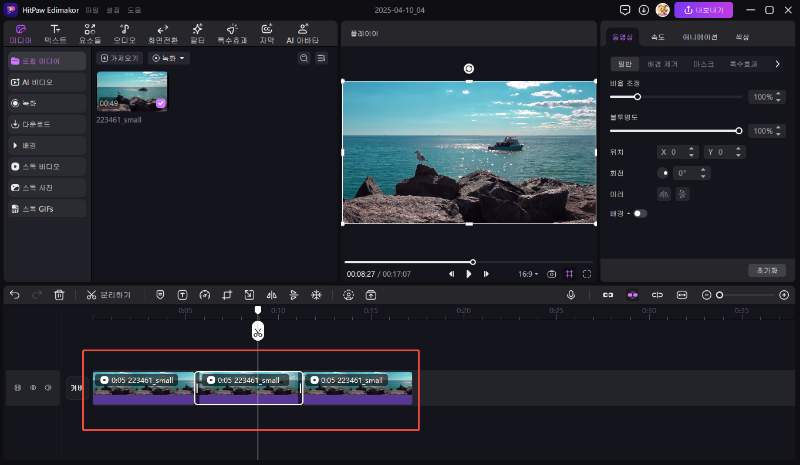Image resolution: width=800 pixels, height=465 pixels.
Task: Open the Animation tab in properties panel
Action: 698,37
